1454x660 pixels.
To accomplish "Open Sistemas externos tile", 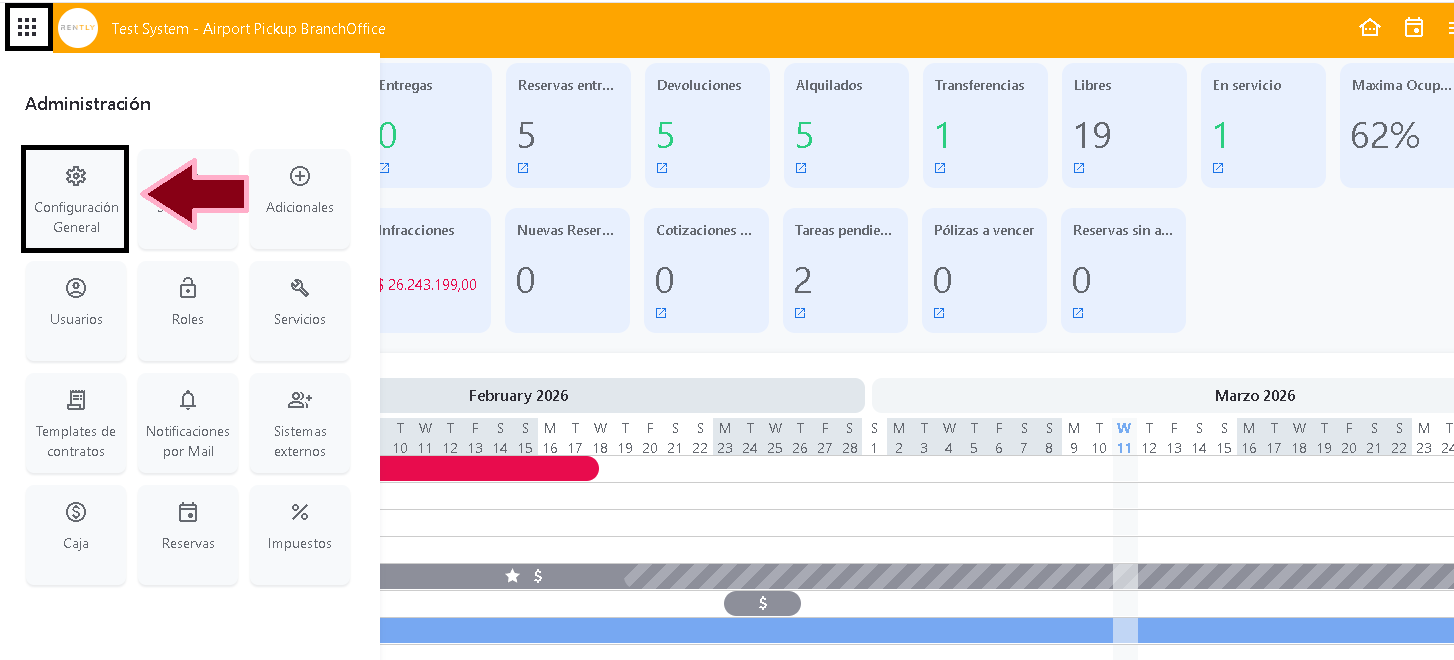I will 299,423.
